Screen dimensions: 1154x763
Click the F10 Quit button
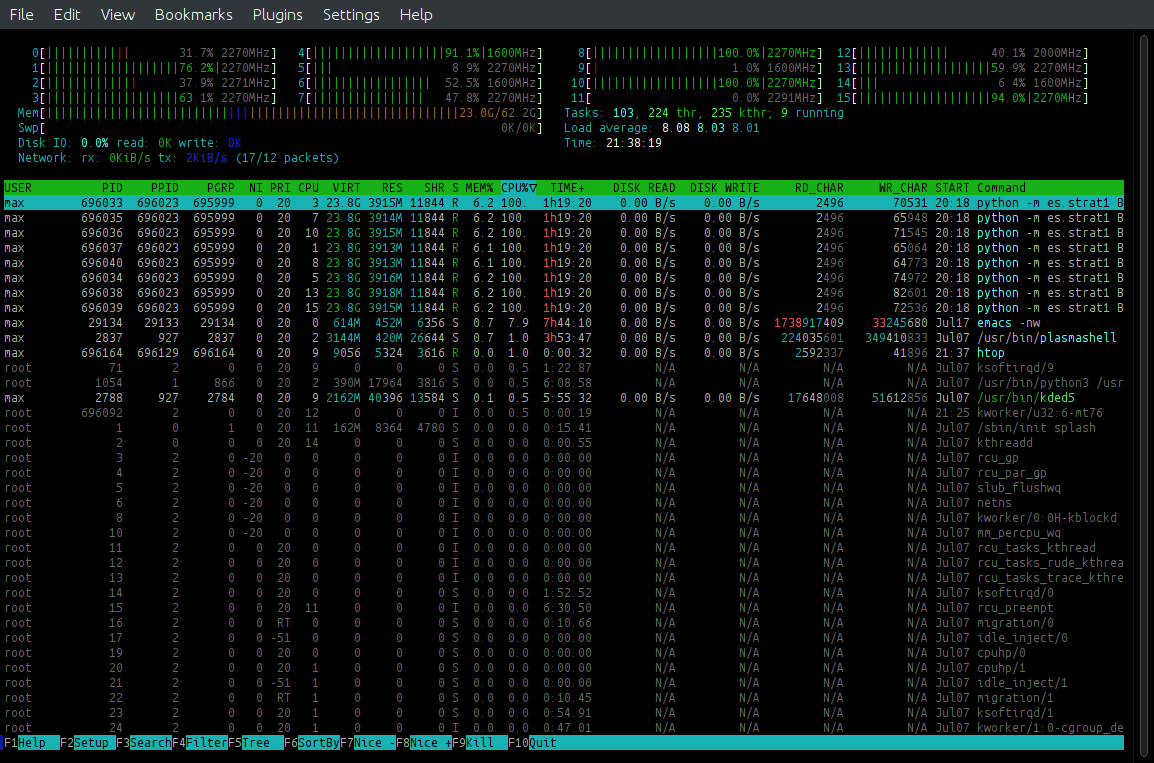(542, 743)
